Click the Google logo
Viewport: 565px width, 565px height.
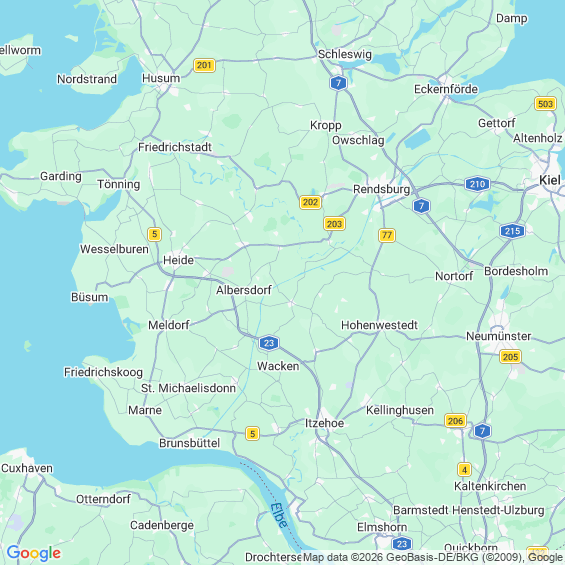click(x=34, y=553)
